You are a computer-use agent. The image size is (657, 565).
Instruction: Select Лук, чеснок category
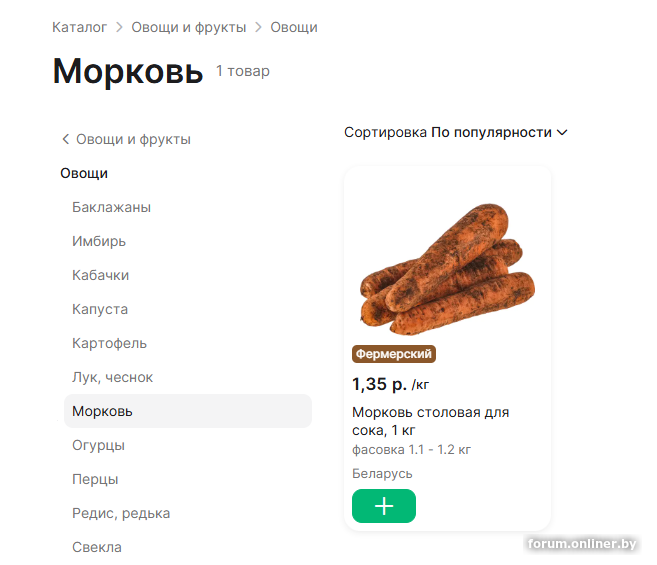112,377
